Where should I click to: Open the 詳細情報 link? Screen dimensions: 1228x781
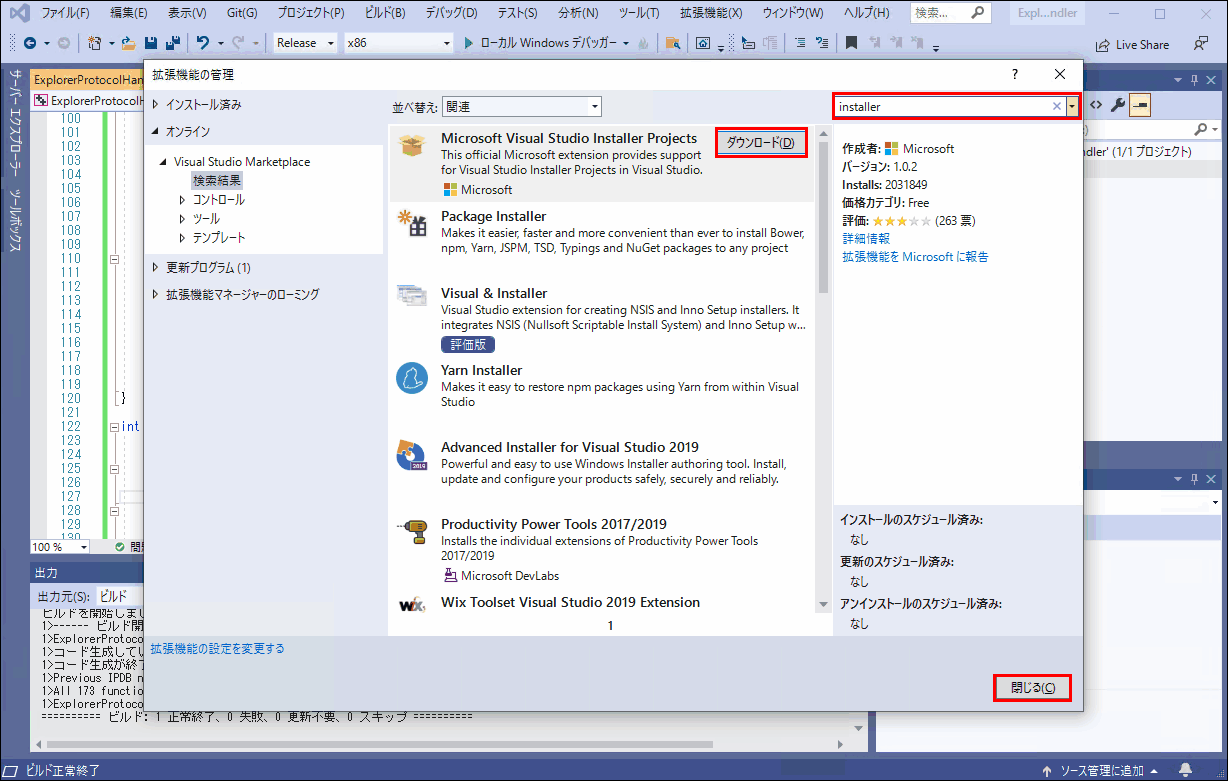click(866, 239)
